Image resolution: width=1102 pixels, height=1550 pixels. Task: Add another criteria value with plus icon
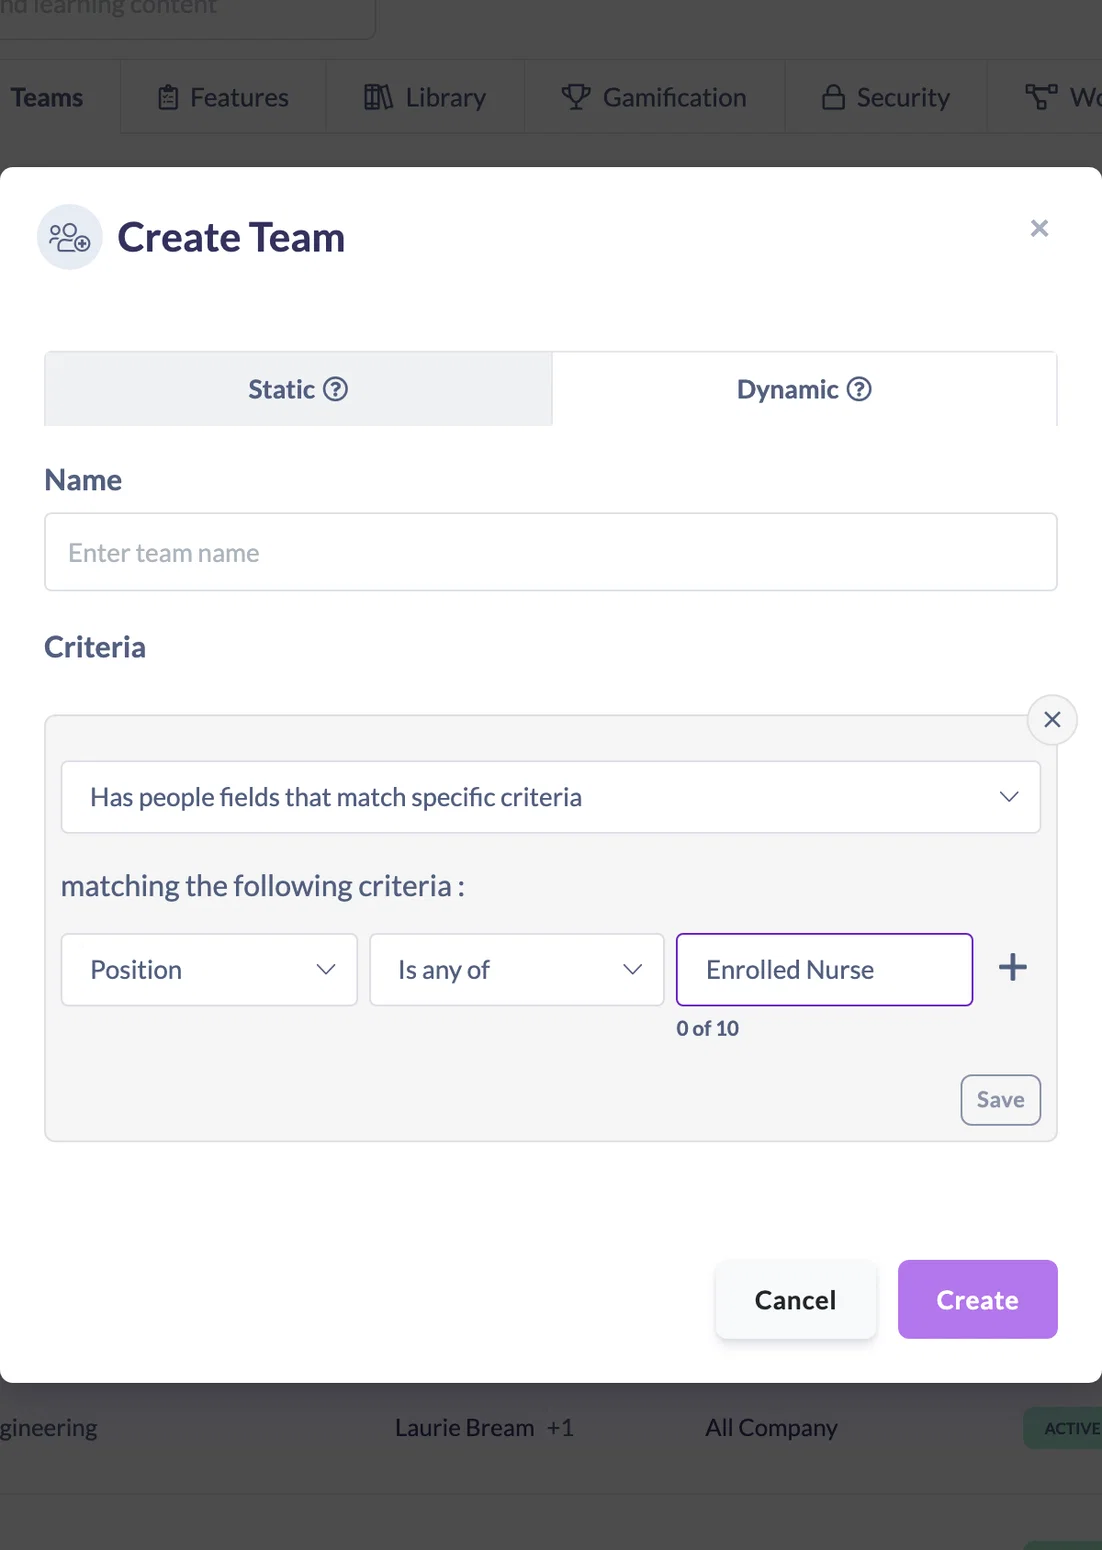click(1013, 967)
